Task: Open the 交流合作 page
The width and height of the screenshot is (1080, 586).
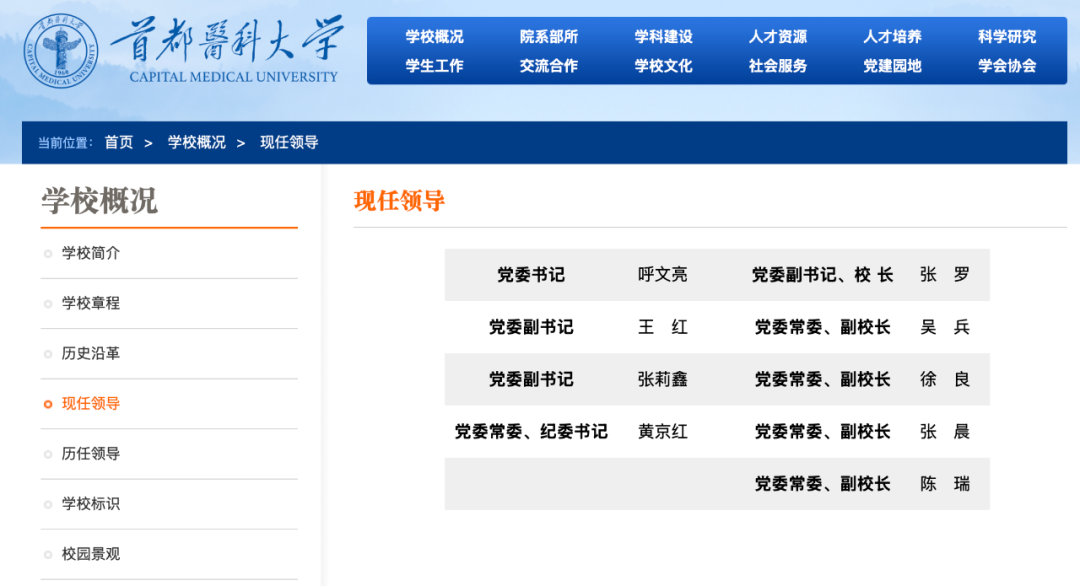Action: [x=548, y=66]
